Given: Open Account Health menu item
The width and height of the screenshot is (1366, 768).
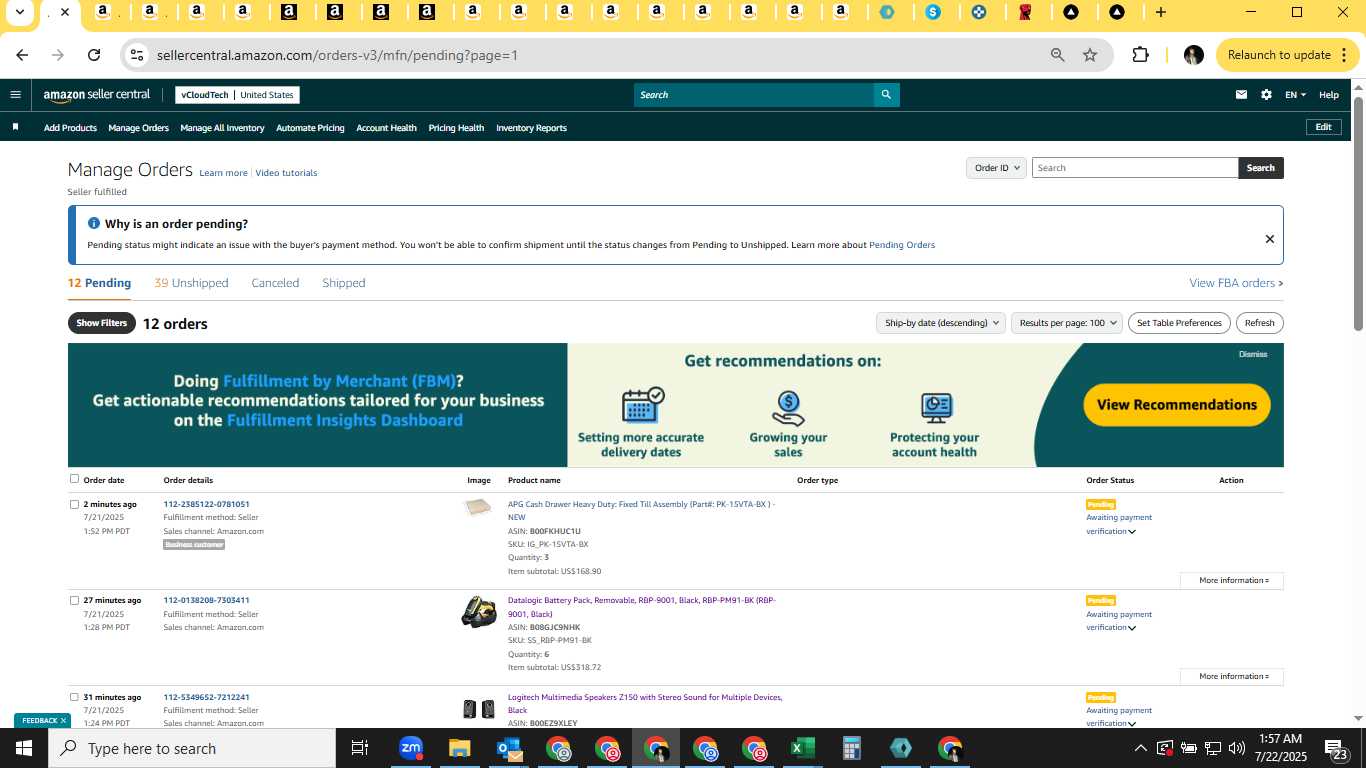Looking at the screenshot, I should click(x=386, y=128).
